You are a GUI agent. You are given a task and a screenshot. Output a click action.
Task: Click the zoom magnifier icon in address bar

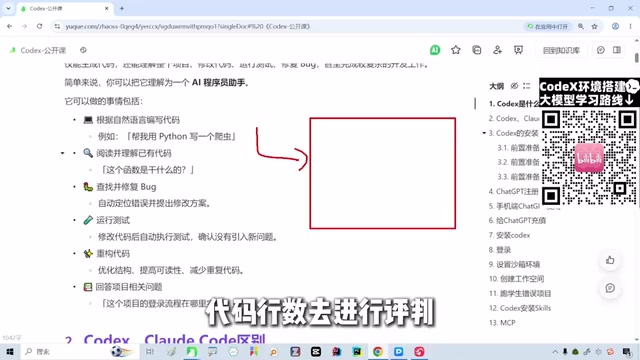[x=581, y=26]
